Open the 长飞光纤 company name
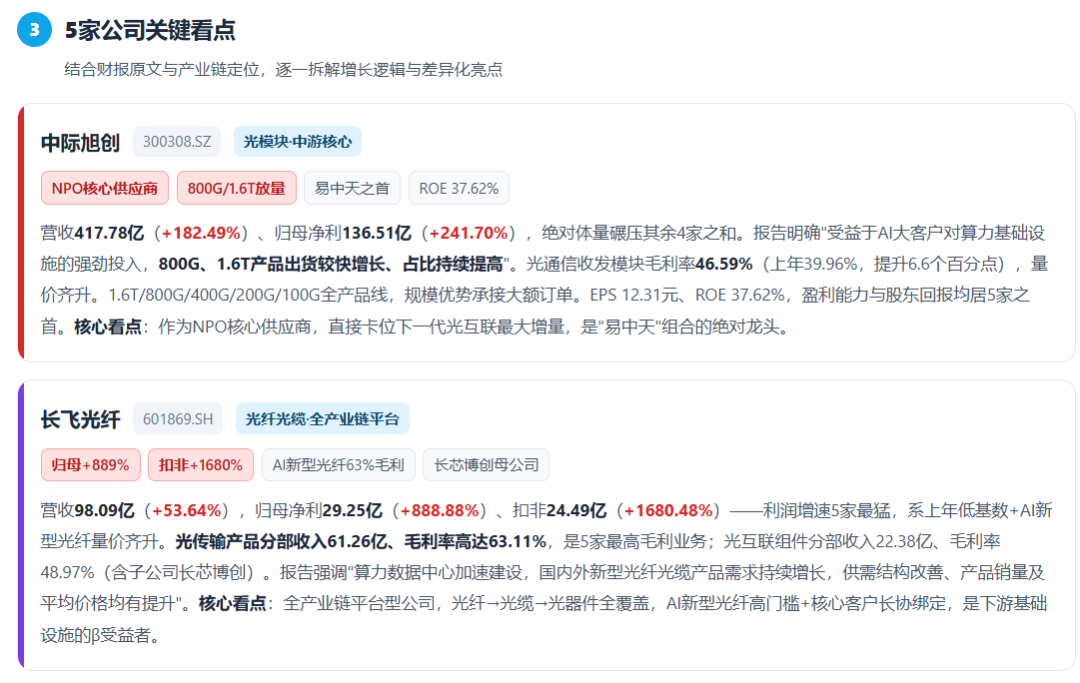Screen dimensions: 1080x683 pos(80,419)
